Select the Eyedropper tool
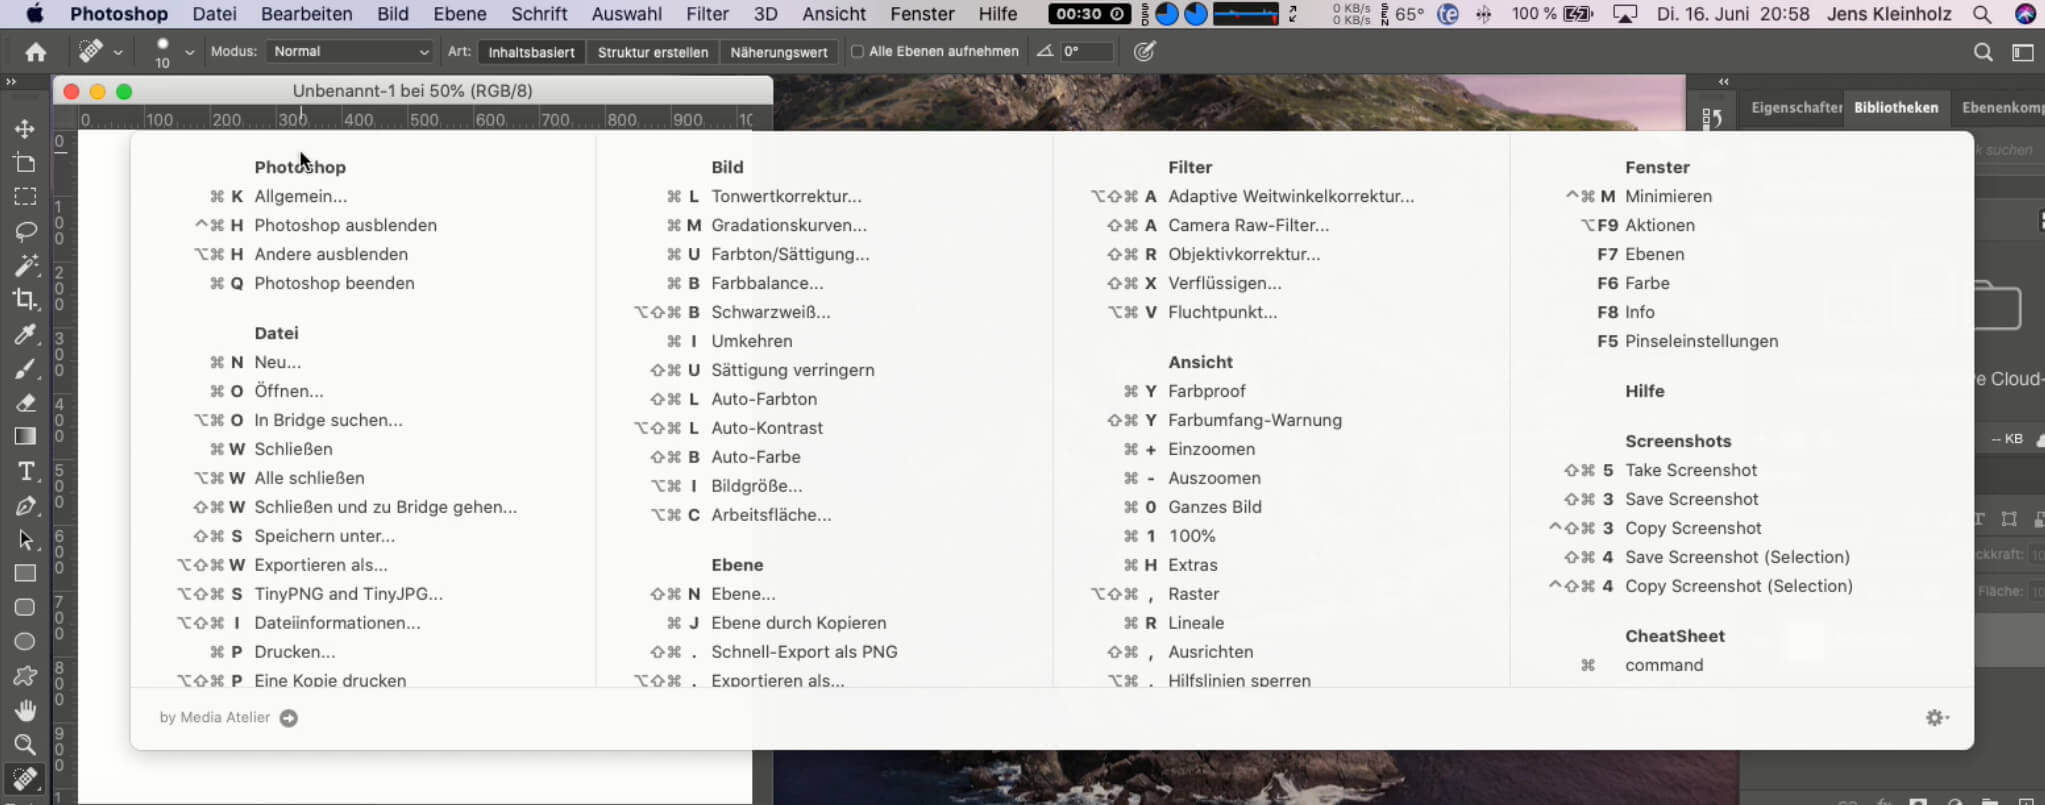Viewport: 2045px width, 805px height. pos(25,334)
